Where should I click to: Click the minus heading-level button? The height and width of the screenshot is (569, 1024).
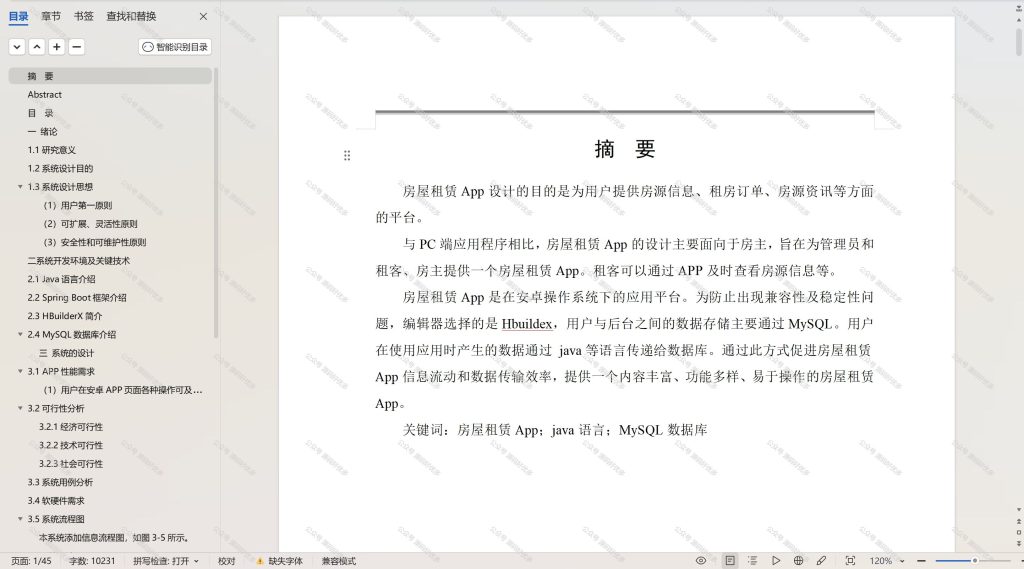coord(76,47)
